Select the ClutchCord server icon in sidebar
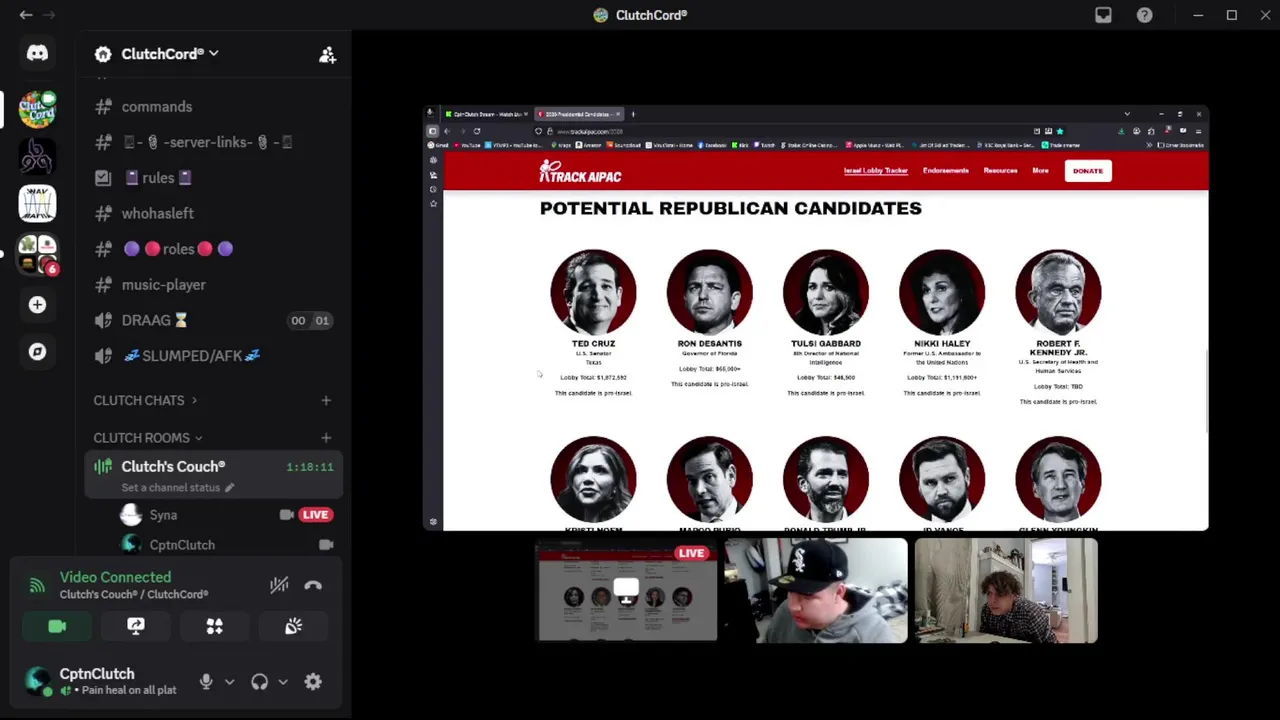The height and width of the screenshot is (720, 1280). pyautogui.click(x=37, y=108)
